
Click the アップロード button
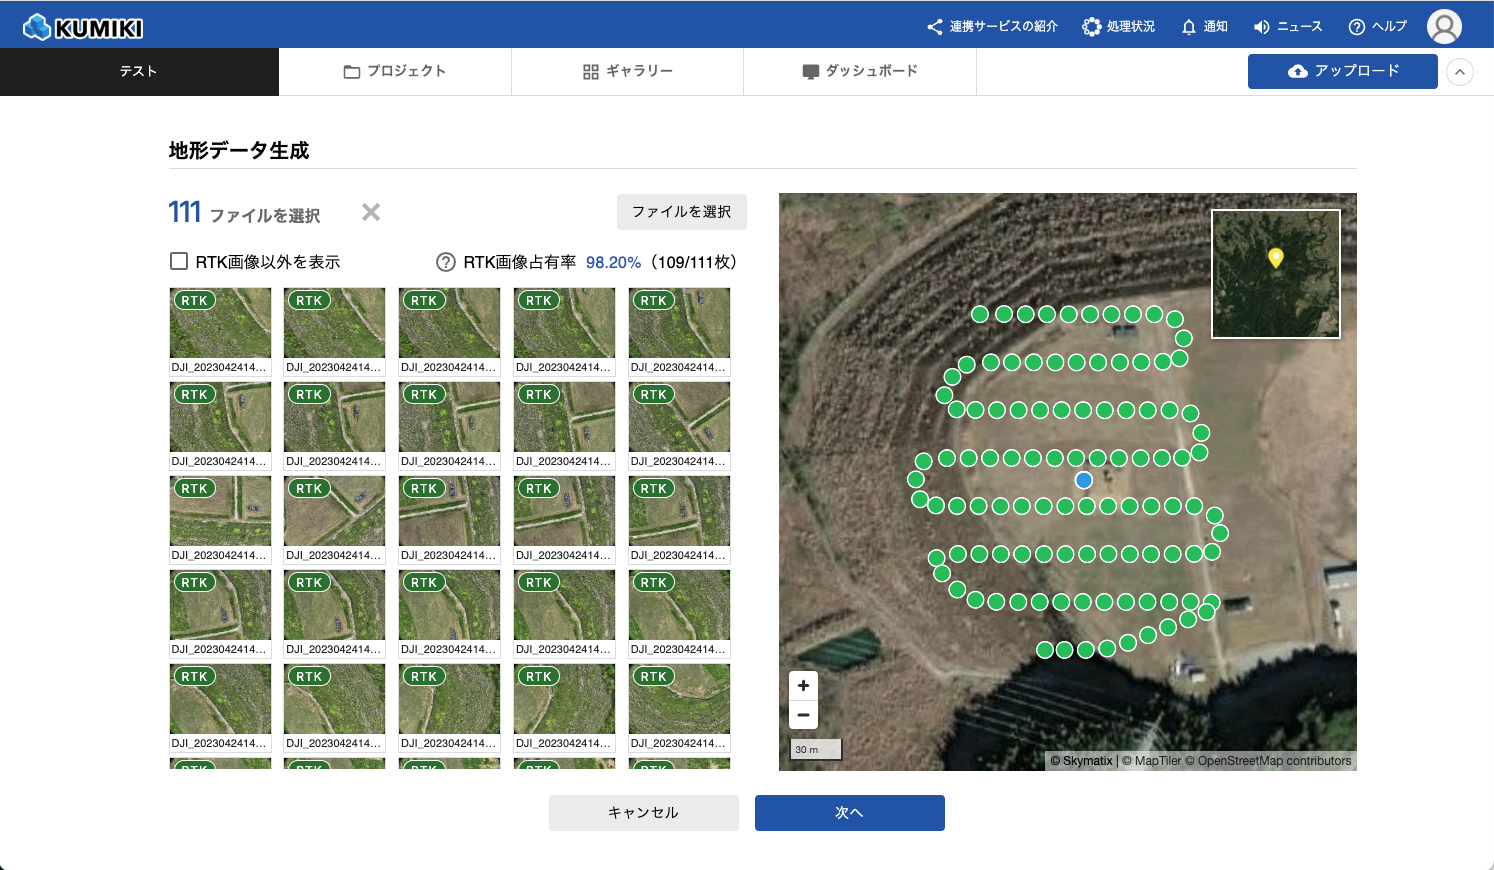click(x=1342, y=72)
